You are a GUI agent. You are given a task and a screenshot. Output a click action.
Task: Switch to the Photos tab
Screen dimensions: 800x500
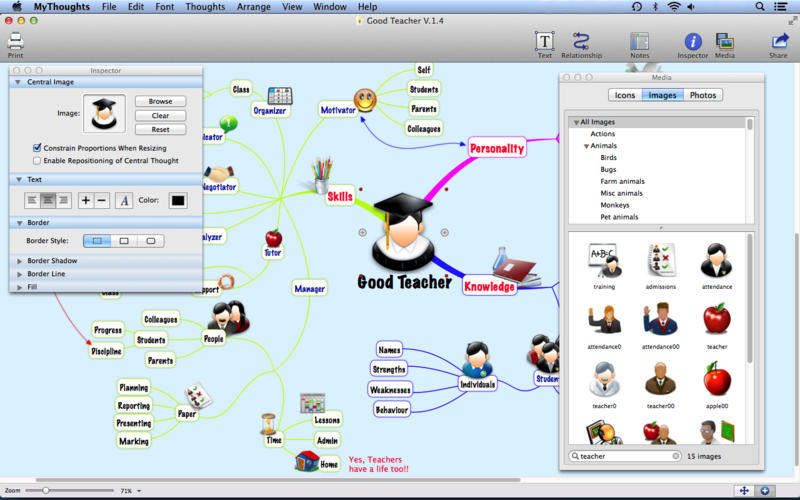pyautogui.click(x=703, y=95)
